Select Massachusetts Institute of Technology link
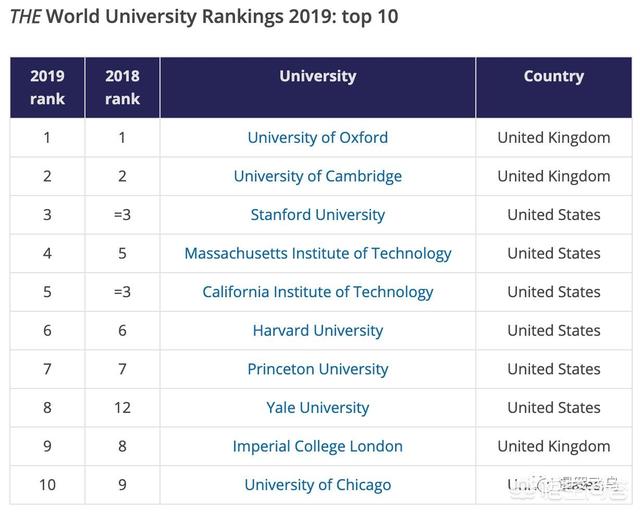640x512 pixels. 317,253
